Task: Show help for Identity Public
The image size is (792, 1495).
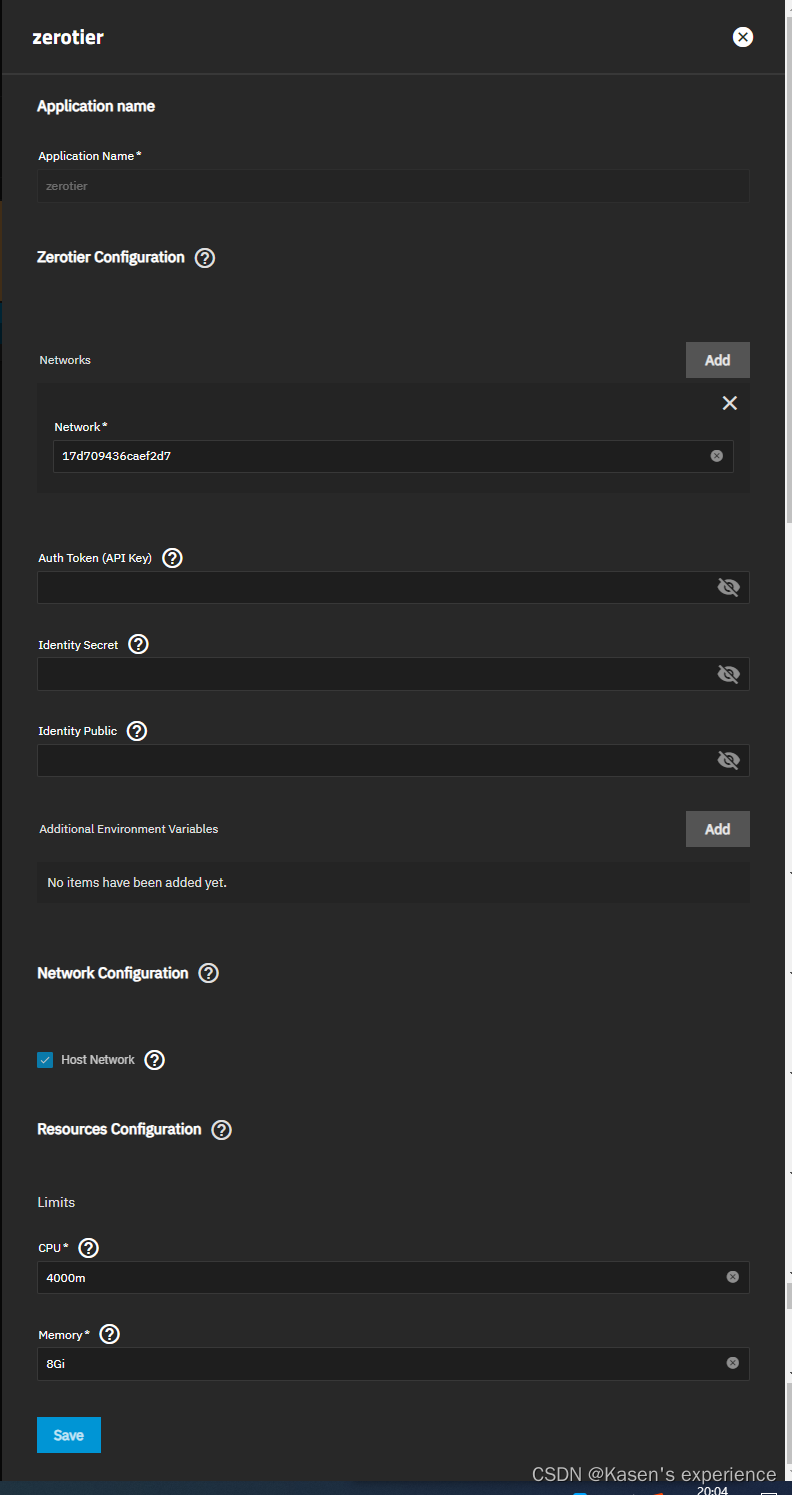Action: (x=137, y=731)
